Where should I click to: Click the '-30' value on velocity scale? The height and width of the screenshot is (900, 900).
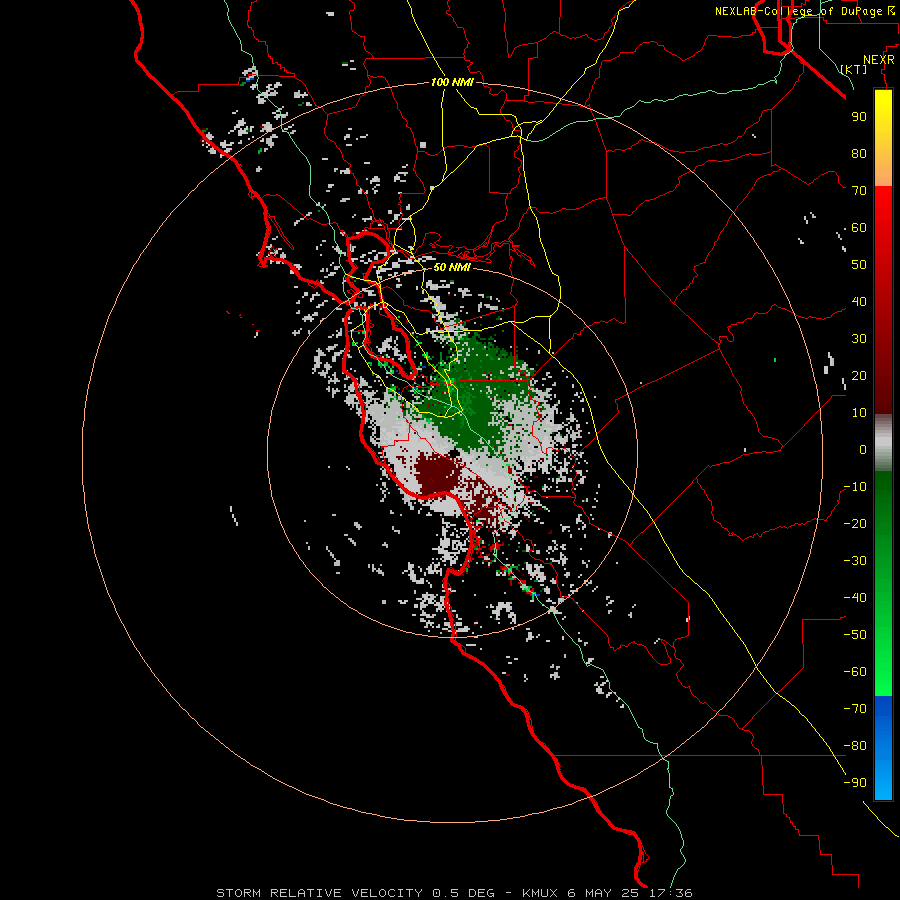[855, 561]
